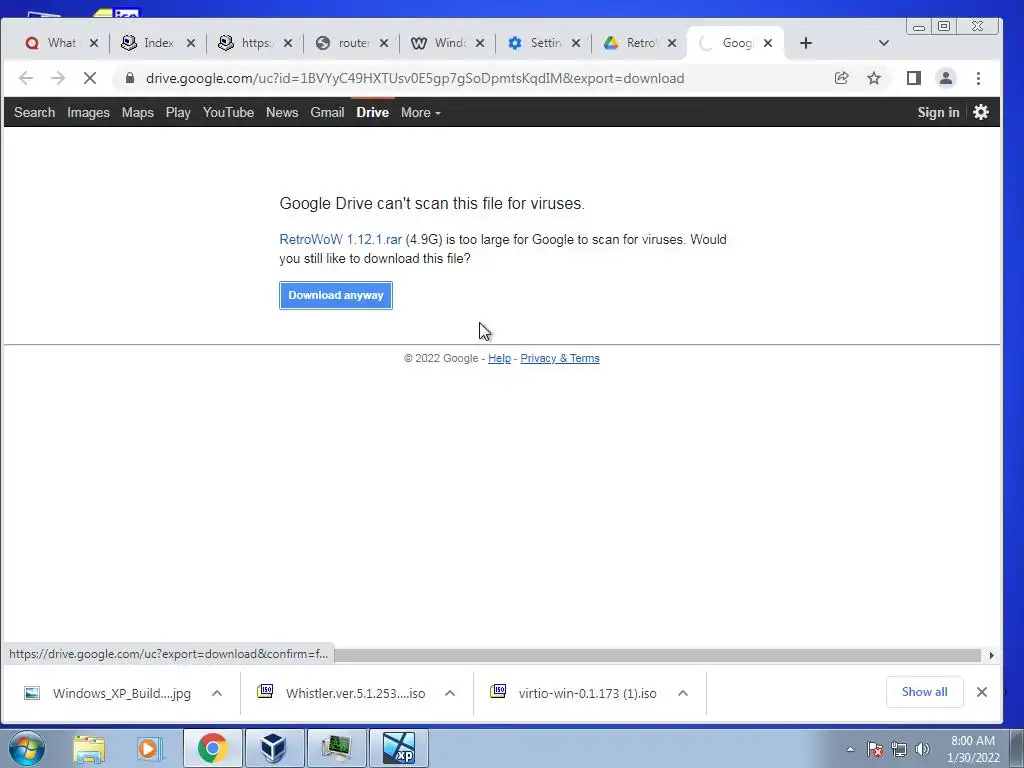Viewport: 1024px width, 768px height.
Task: Close the Settings tab
Action: pos(576,43)
